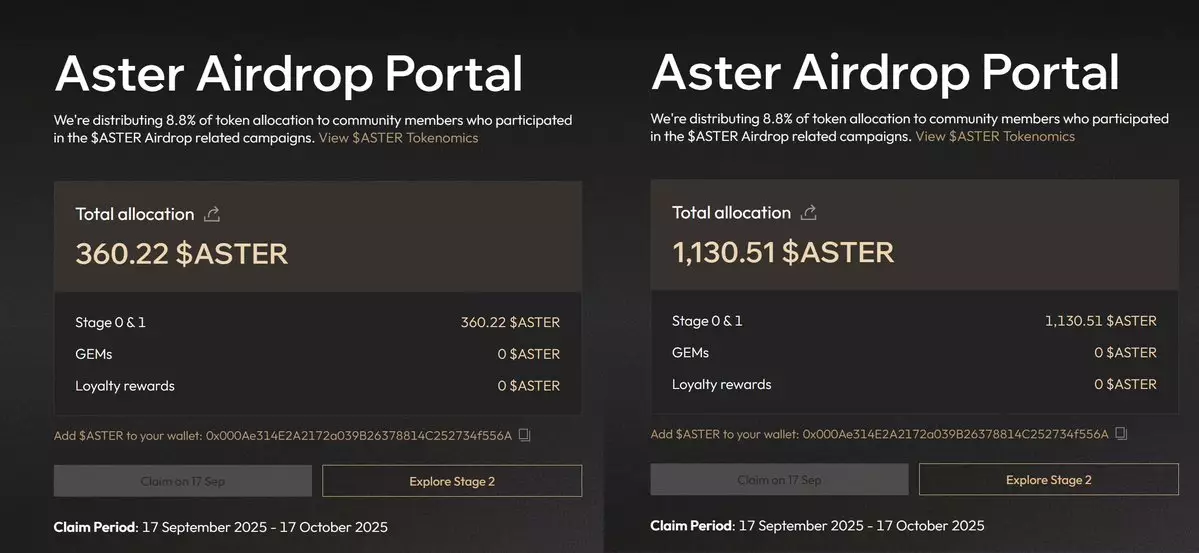This screenshot has height=553, width=1199.
Task: Click the large 360.22 $ASTER total amount
Action: tap(182, 253)
